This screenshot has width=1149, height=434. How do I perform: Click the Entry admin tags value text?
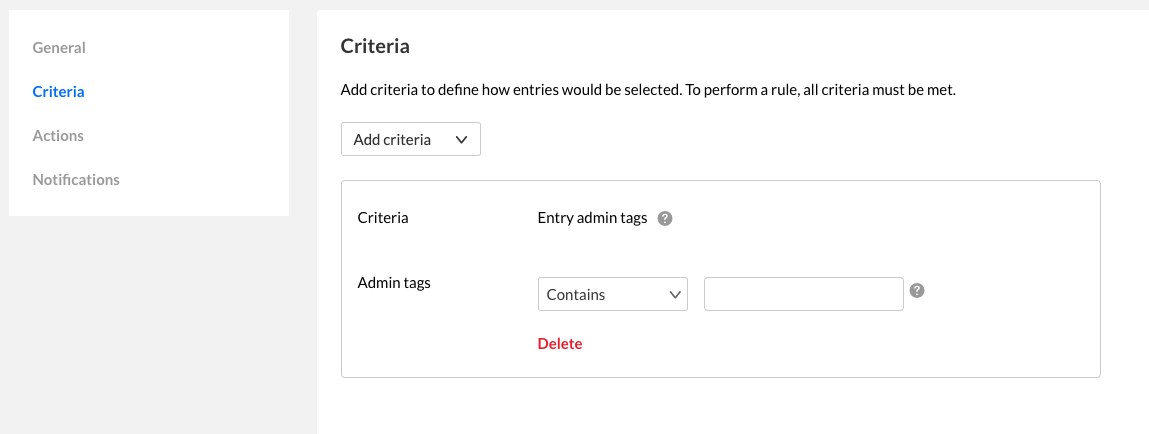click(x=592, y=218)
